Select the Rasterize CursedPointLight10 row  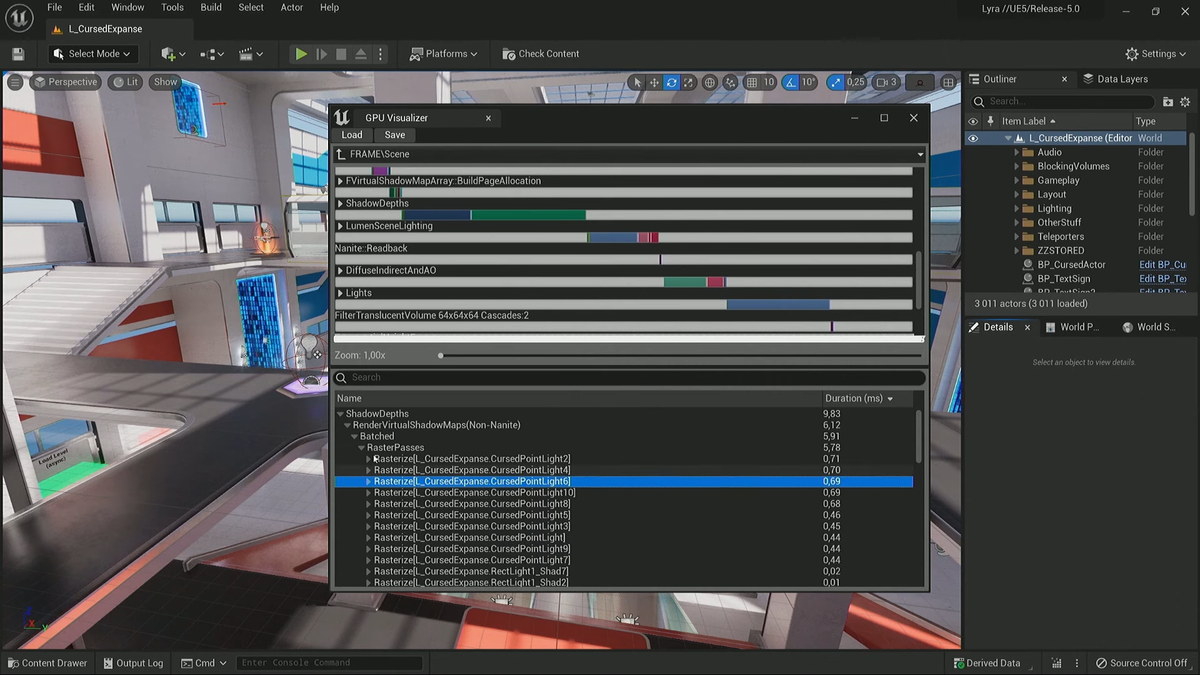click(x=623, y=493)
